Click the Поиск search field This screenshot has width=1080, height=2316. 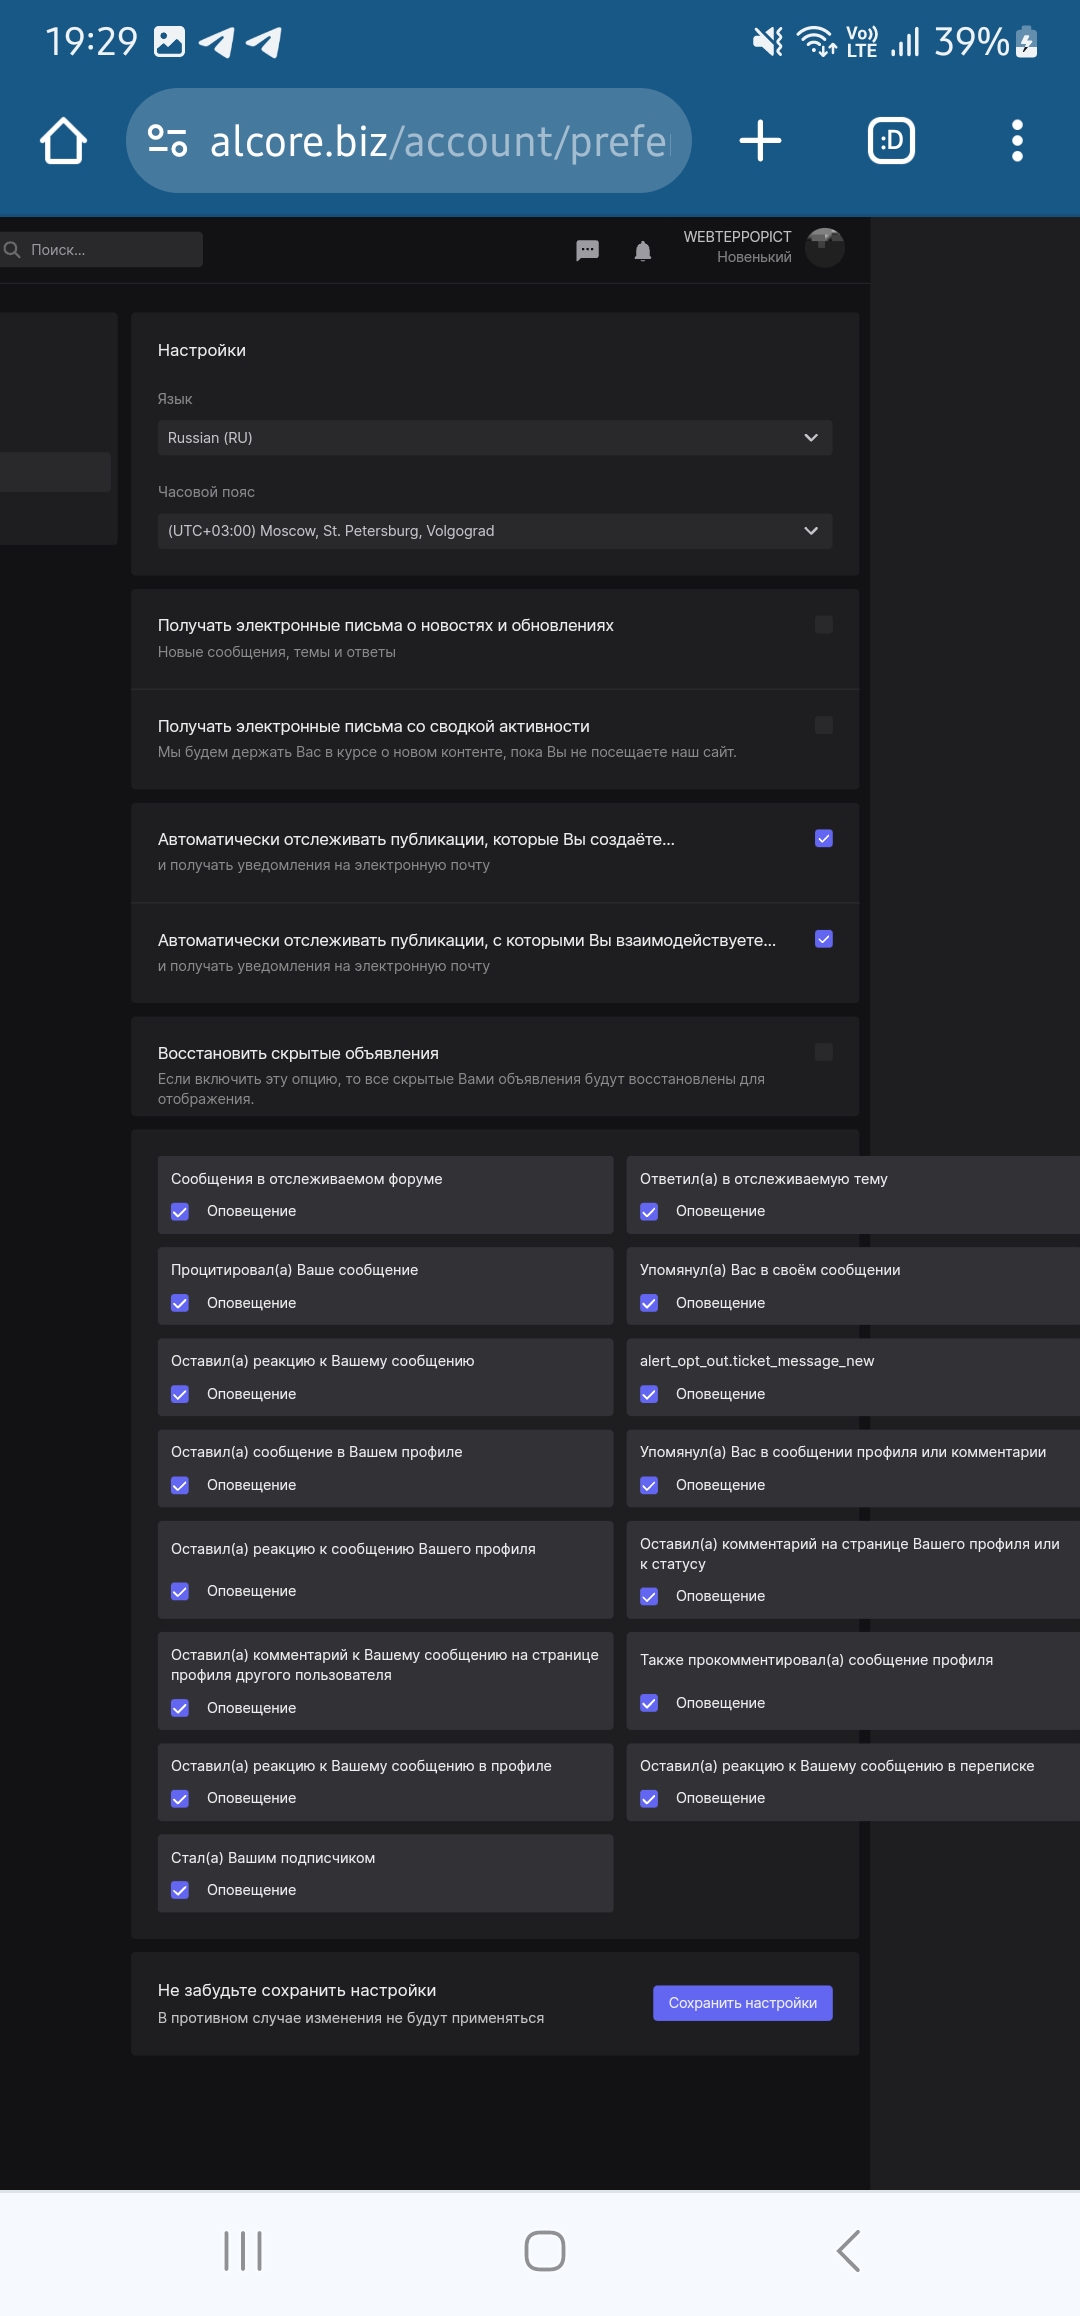(x=110, y=250)
